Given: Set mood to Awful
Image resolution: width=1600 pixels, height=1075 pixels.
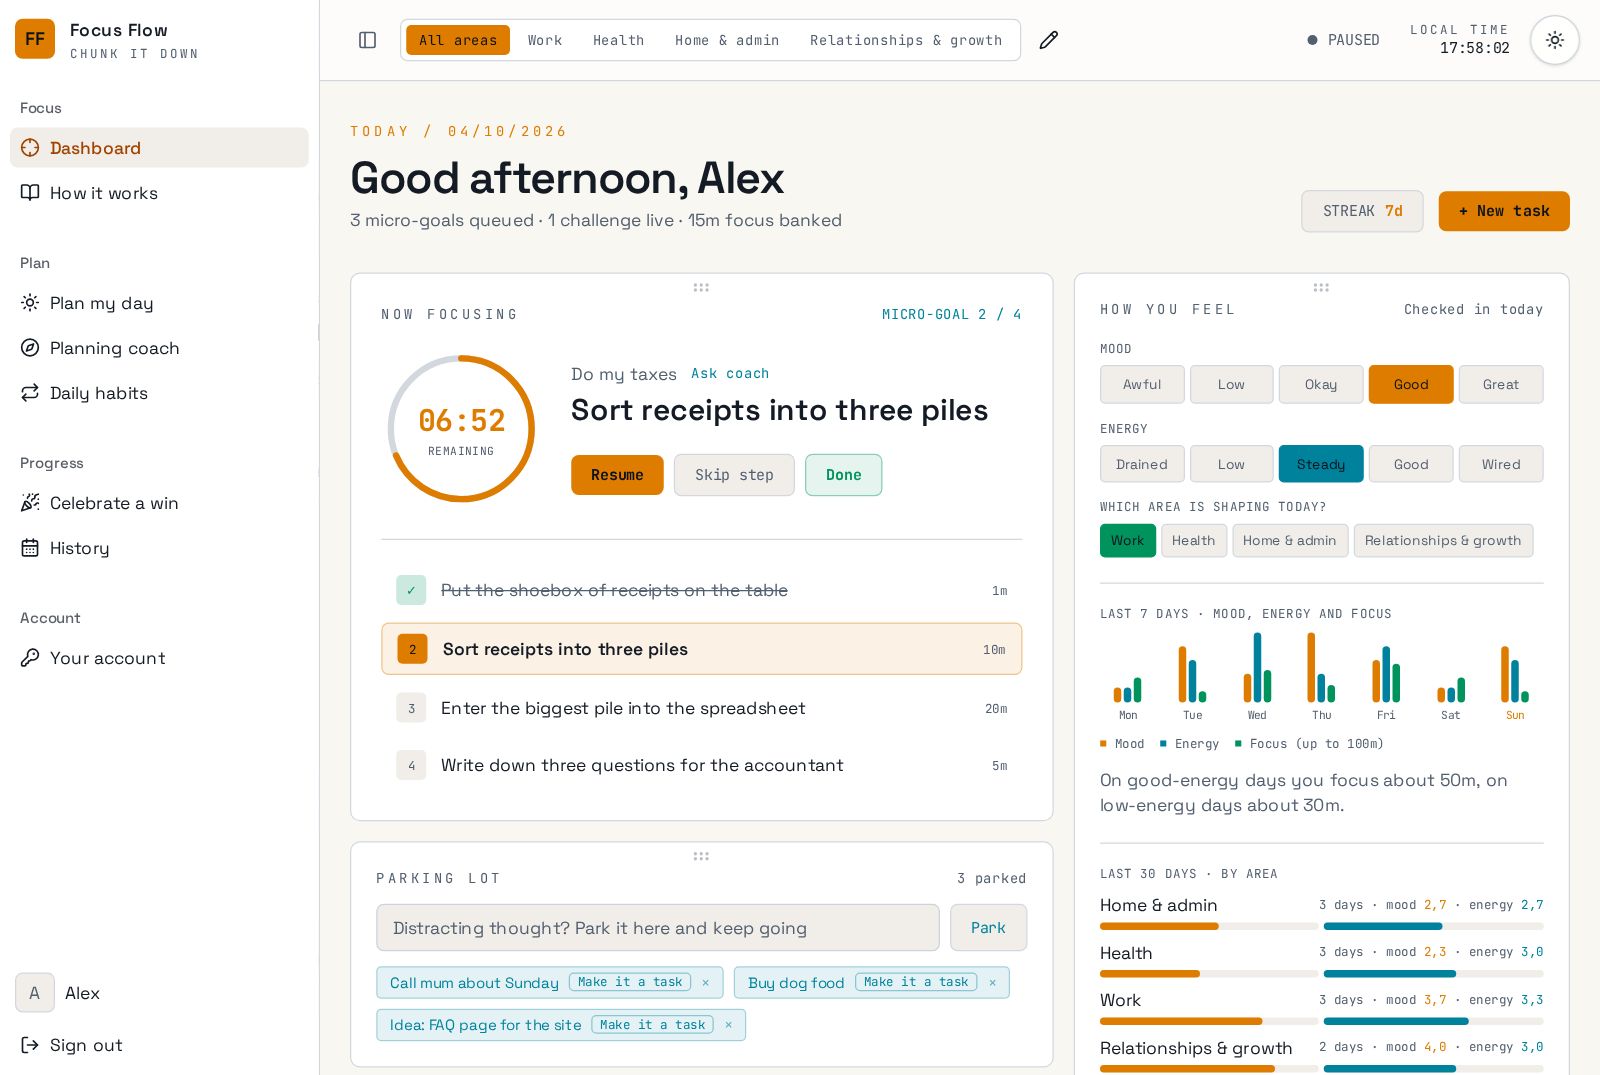Looking at the screenshot, I should tap(1142, 384).
